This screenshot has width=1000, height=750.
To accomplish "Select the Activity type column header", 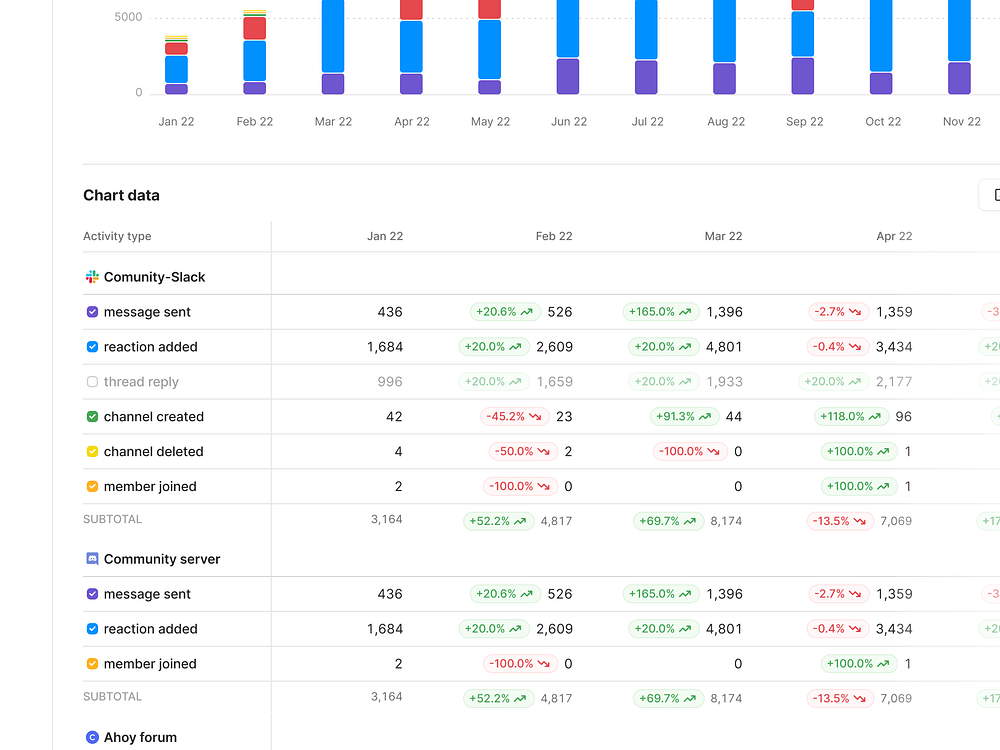I will (x=117, y=236).
